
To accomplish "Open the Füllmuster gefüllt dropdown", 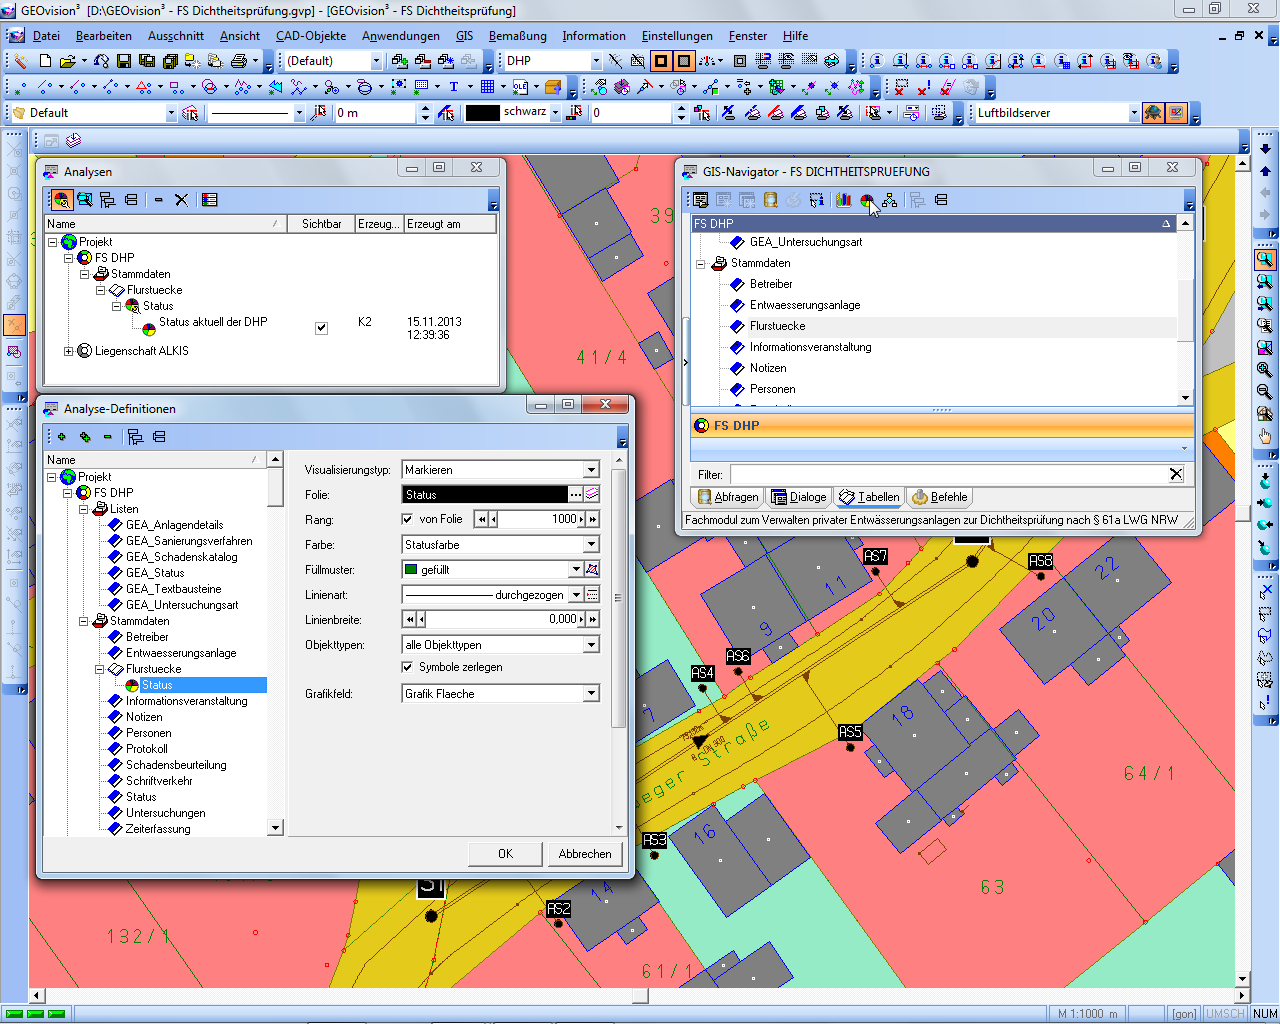I will pyautogui.click(x=576, y=569).
